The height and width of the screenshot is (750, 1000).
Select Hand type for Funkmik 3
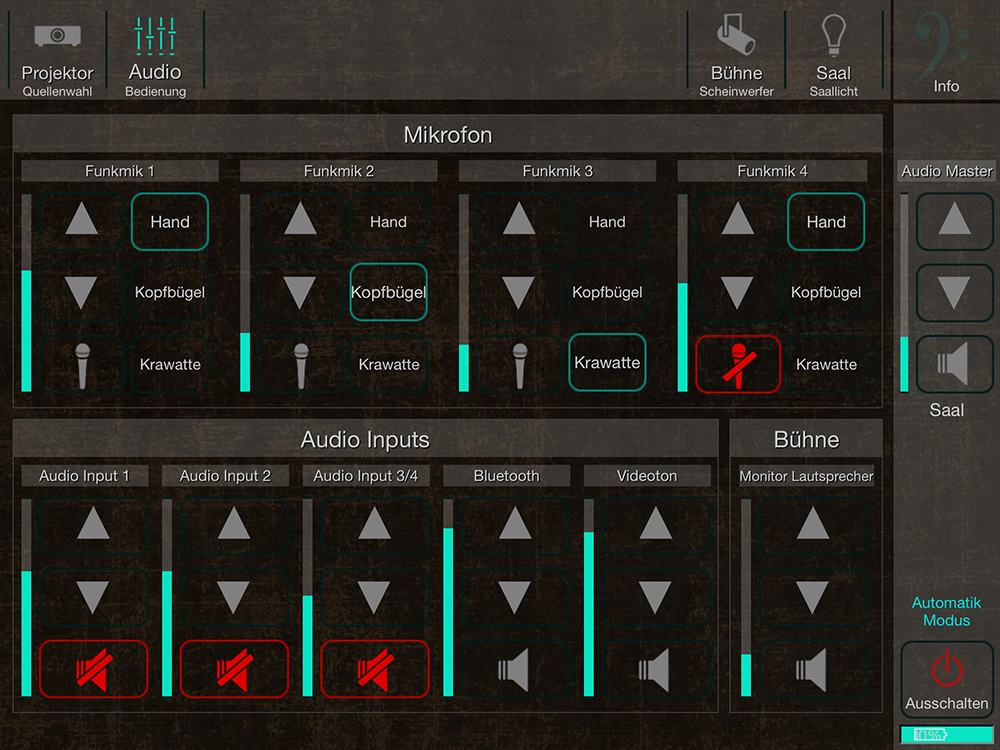(607, 222)
